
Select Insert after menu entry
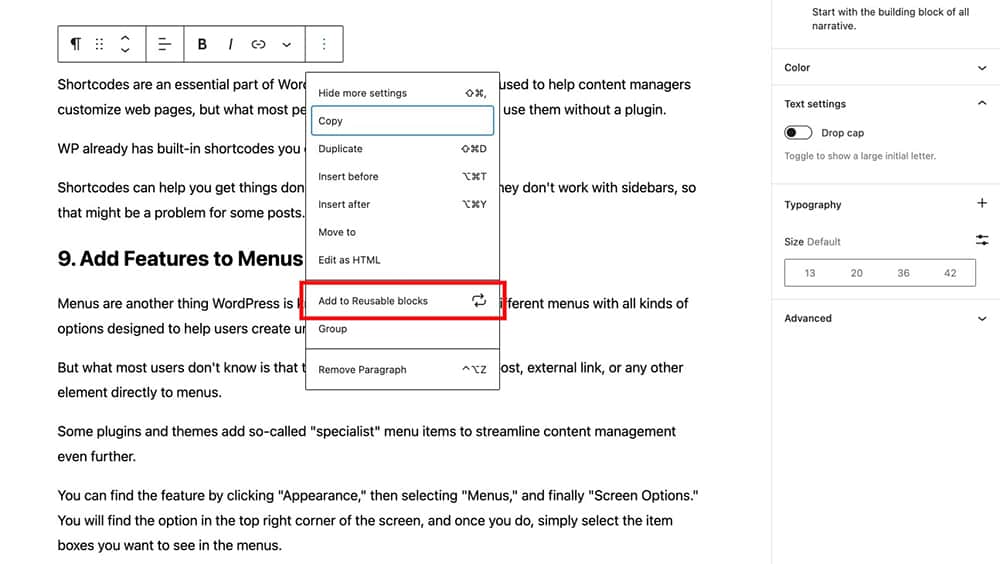pyautogui.click(x=402, y=204)
